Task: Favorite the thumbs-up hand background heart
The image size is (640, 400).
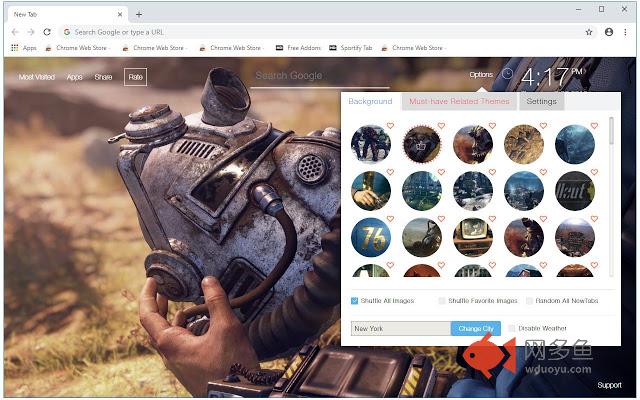Action: (x=390, y=173)
